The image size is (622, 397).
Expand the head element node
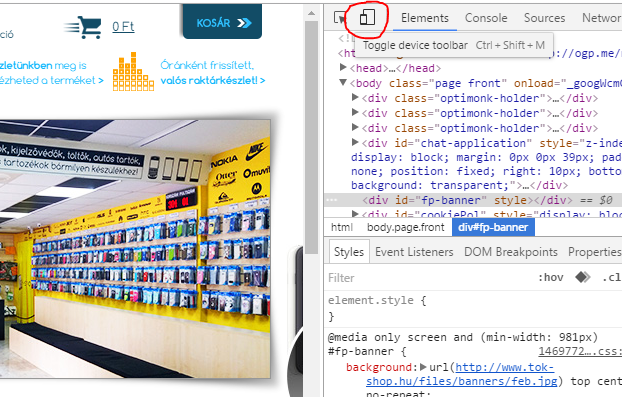coord(343,68)
